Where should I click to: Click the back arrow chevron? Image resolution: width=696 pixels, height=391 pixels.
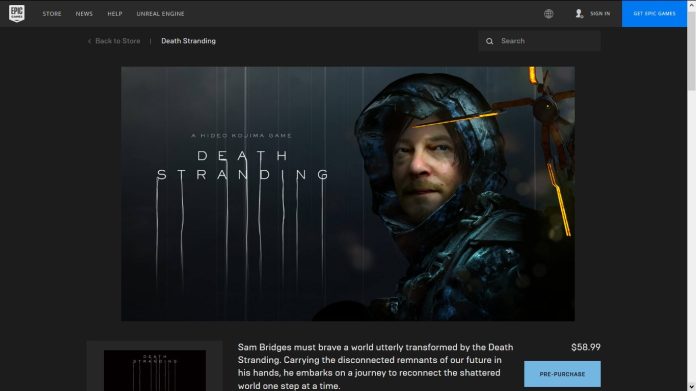point(89,41)
